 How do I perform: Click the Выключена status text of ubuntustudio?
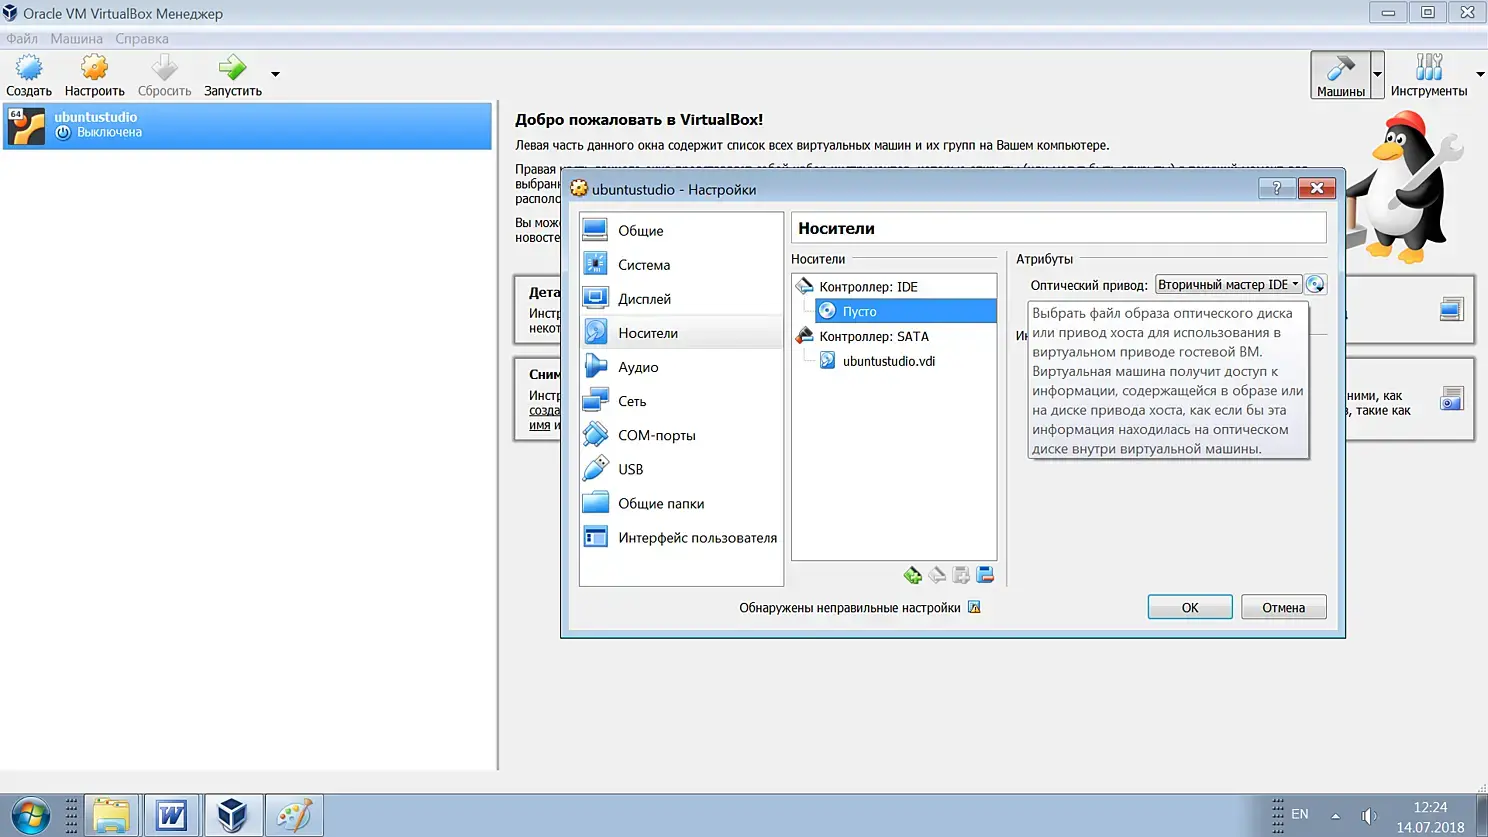[109, 133]
